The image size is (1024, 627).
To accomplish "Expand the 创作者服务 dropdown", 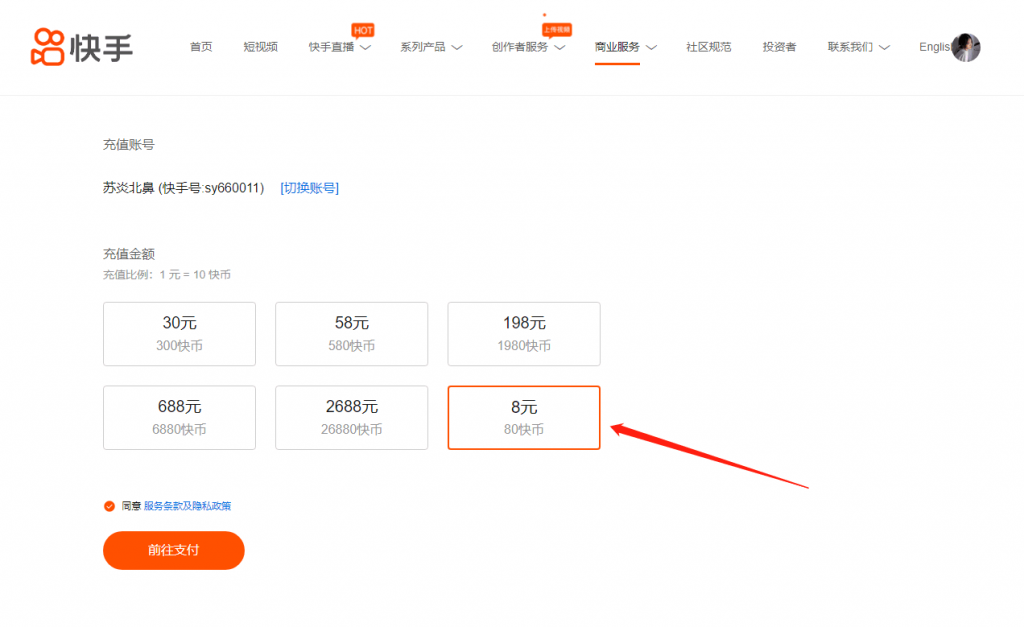I will pos(521,47).
